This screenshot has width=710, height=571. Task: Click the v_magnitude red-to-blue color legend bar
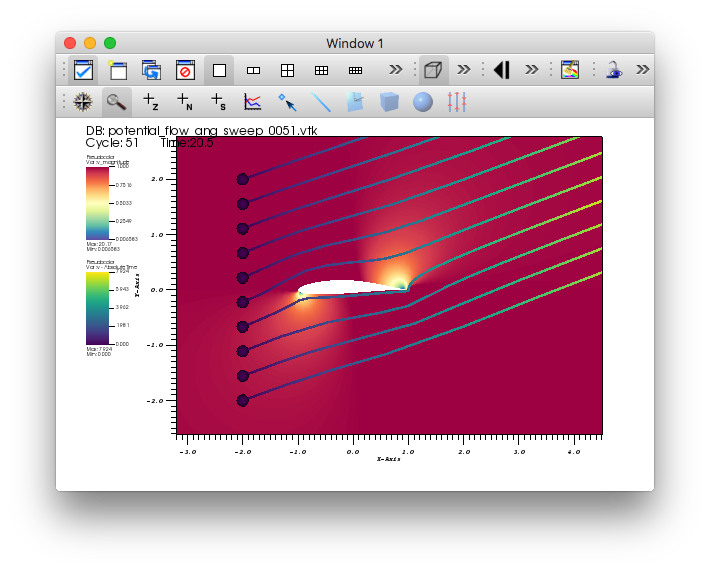(x=97, y=203)
